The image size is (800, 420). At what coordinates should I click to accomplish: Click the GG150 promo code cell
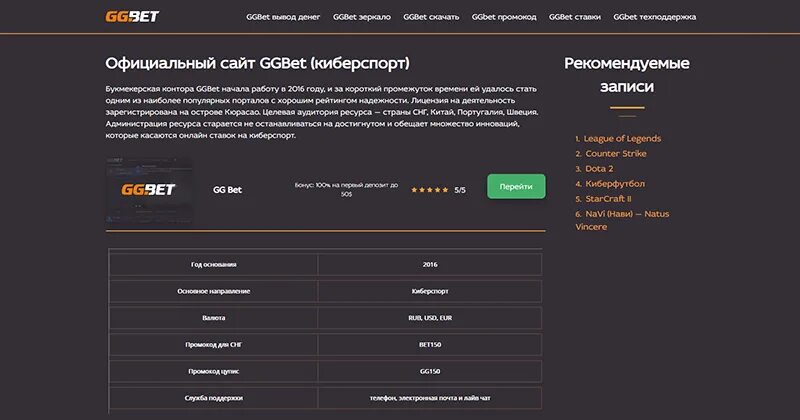[x=430, y=372]
